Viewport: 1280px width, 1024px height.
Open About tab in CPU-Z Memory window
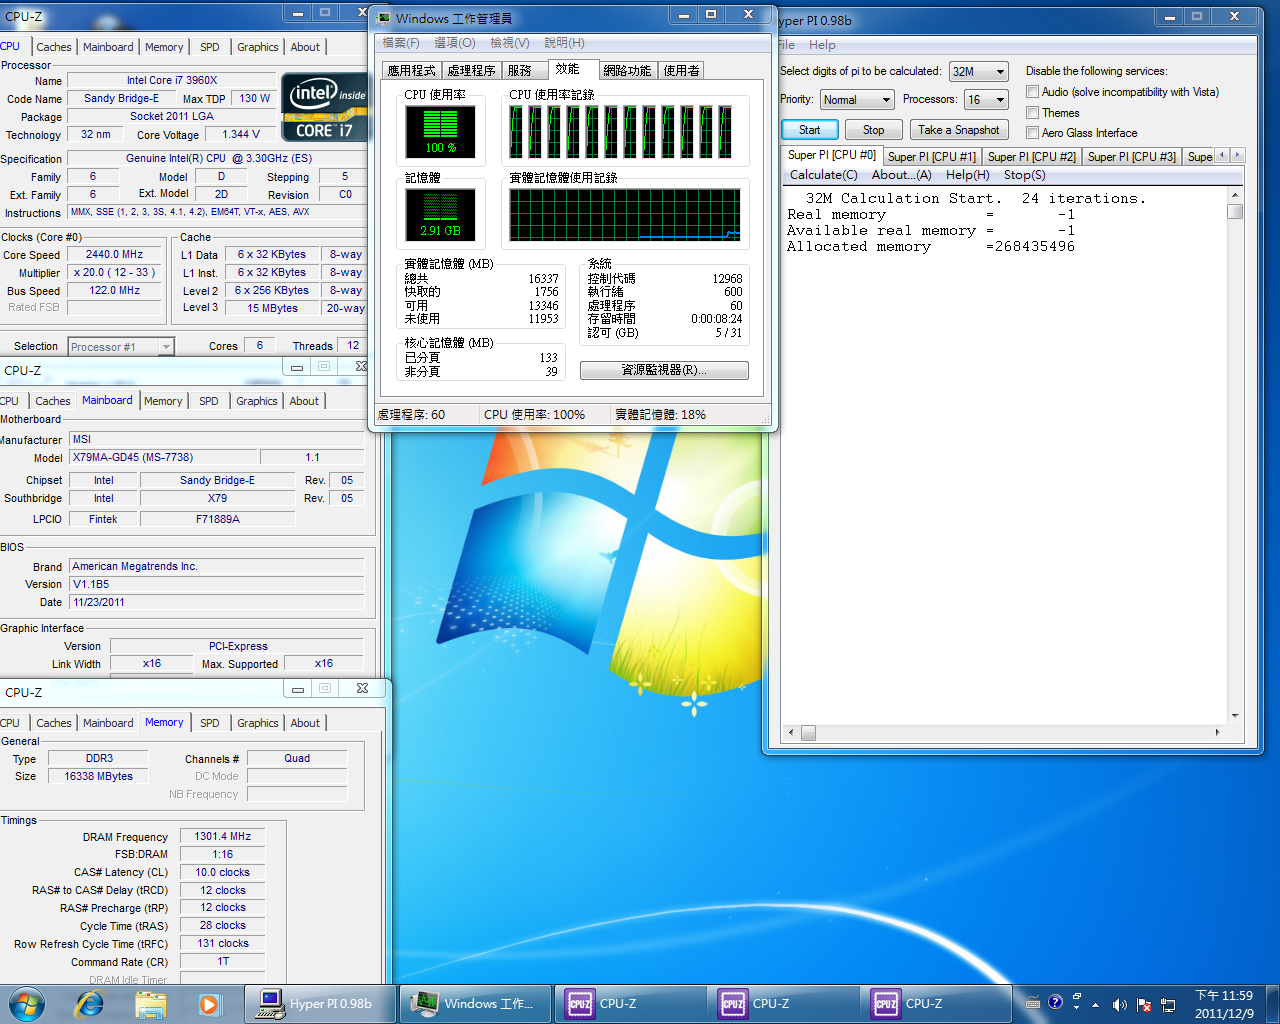tap(306, 723)
